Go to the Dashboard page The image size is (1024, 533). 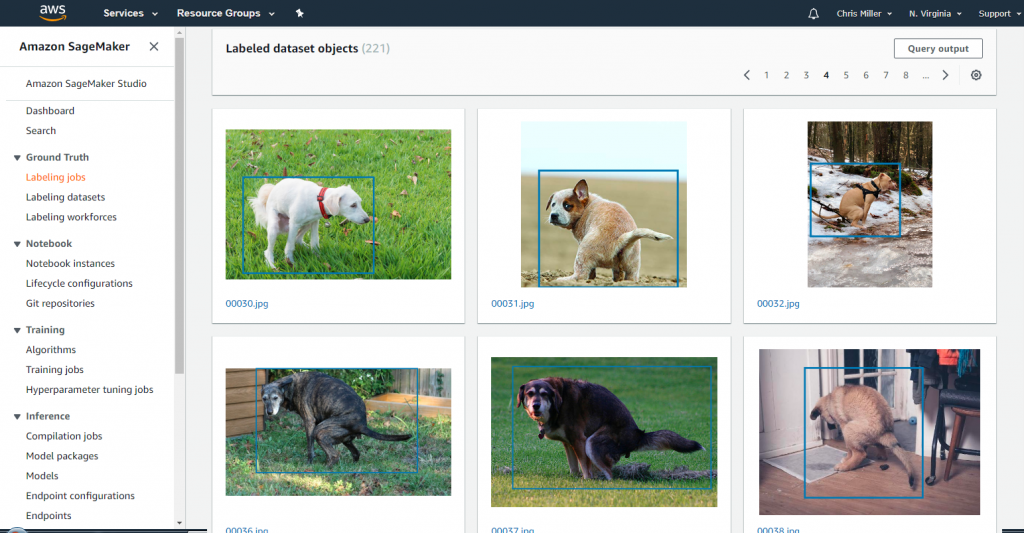coord(50,111)
